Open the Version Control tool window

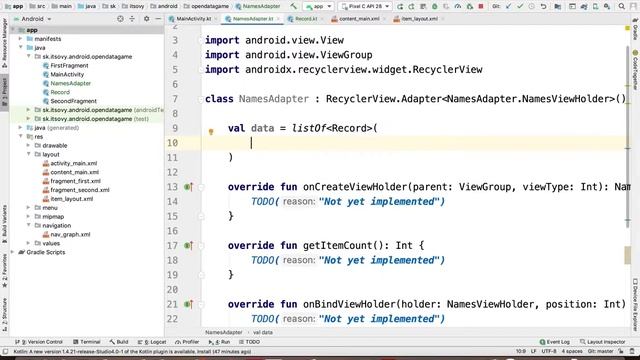(x=39, y=342)
